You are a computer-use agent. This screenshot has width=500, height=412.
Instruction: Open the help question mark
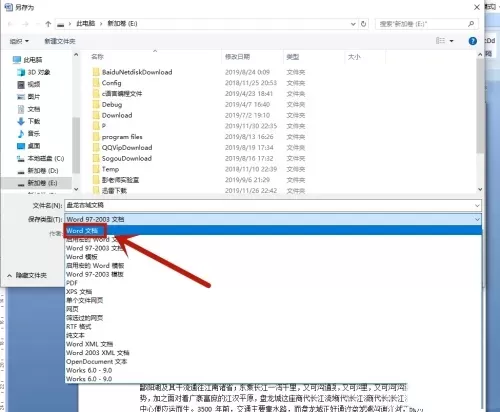472,41
